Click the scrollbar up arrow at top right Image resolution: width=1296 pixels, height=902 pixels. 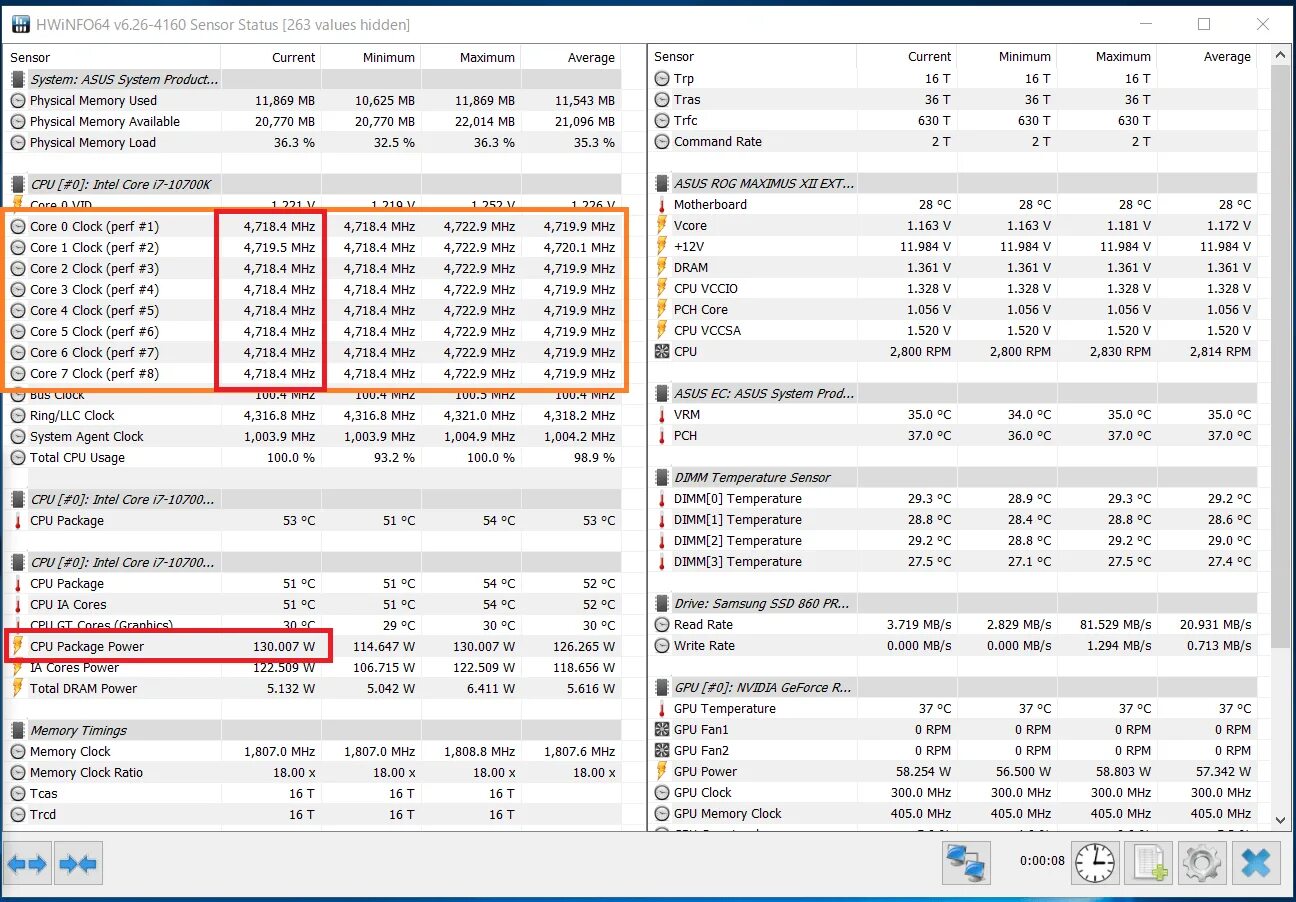1280,55
